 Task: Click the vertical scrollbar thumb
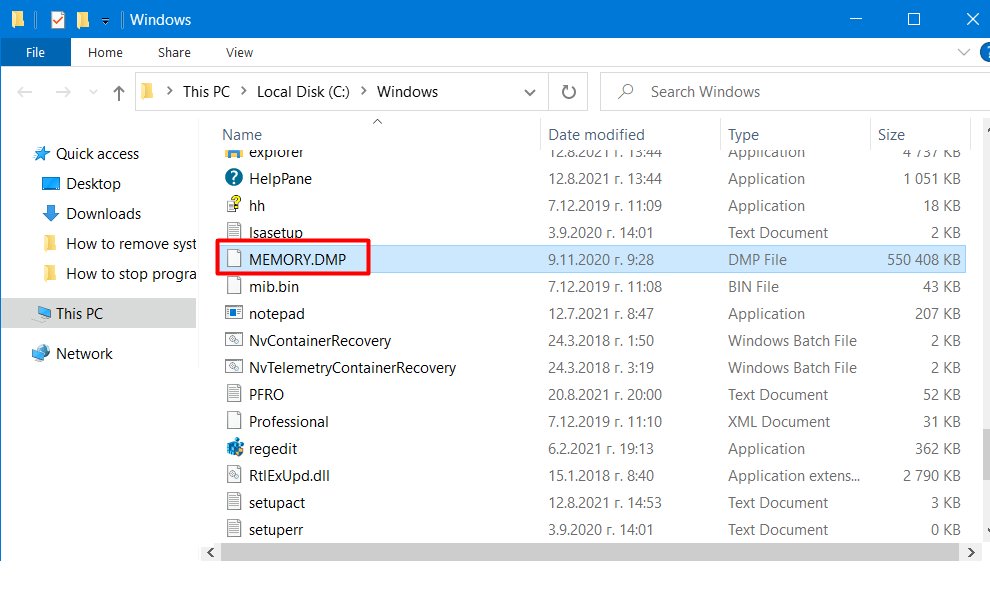point(986,454)
